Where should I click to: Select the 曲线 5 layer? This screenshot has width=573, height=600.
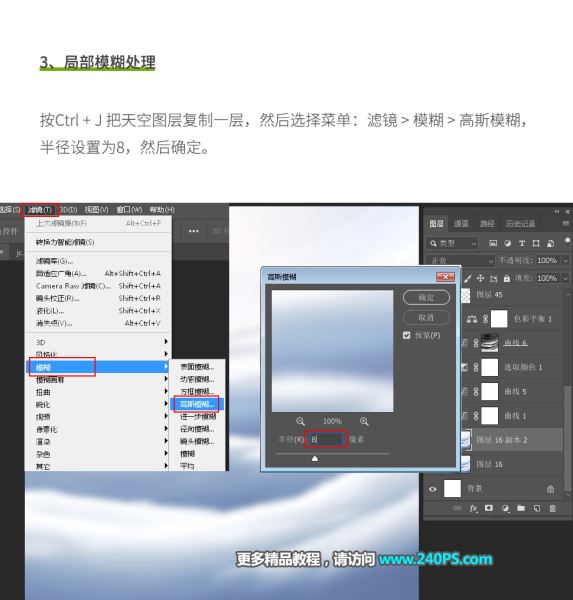coord(511,391)
